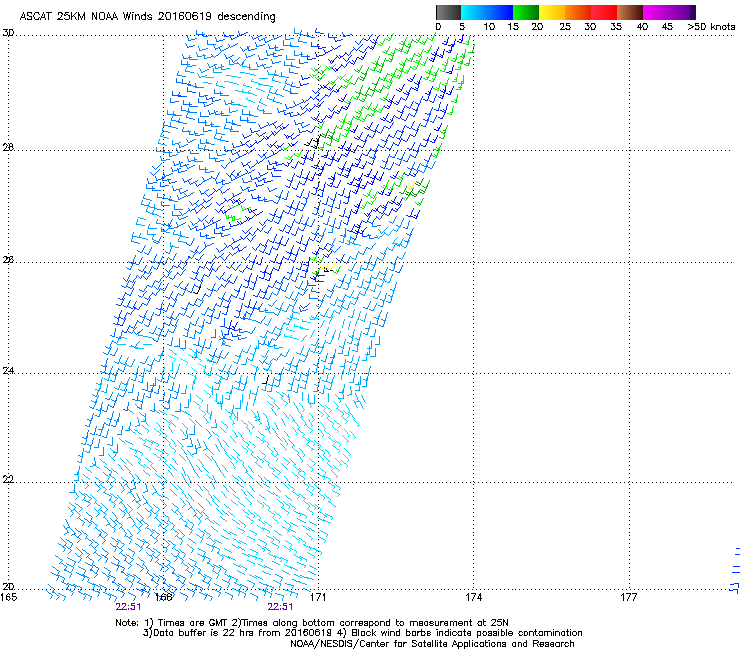Viewport: 740px width, 650px height.
Task: Click the 'NOAA/NESDIS/Center for Satellite Applications and Research' credit
Action: click(x=432, y=644)
